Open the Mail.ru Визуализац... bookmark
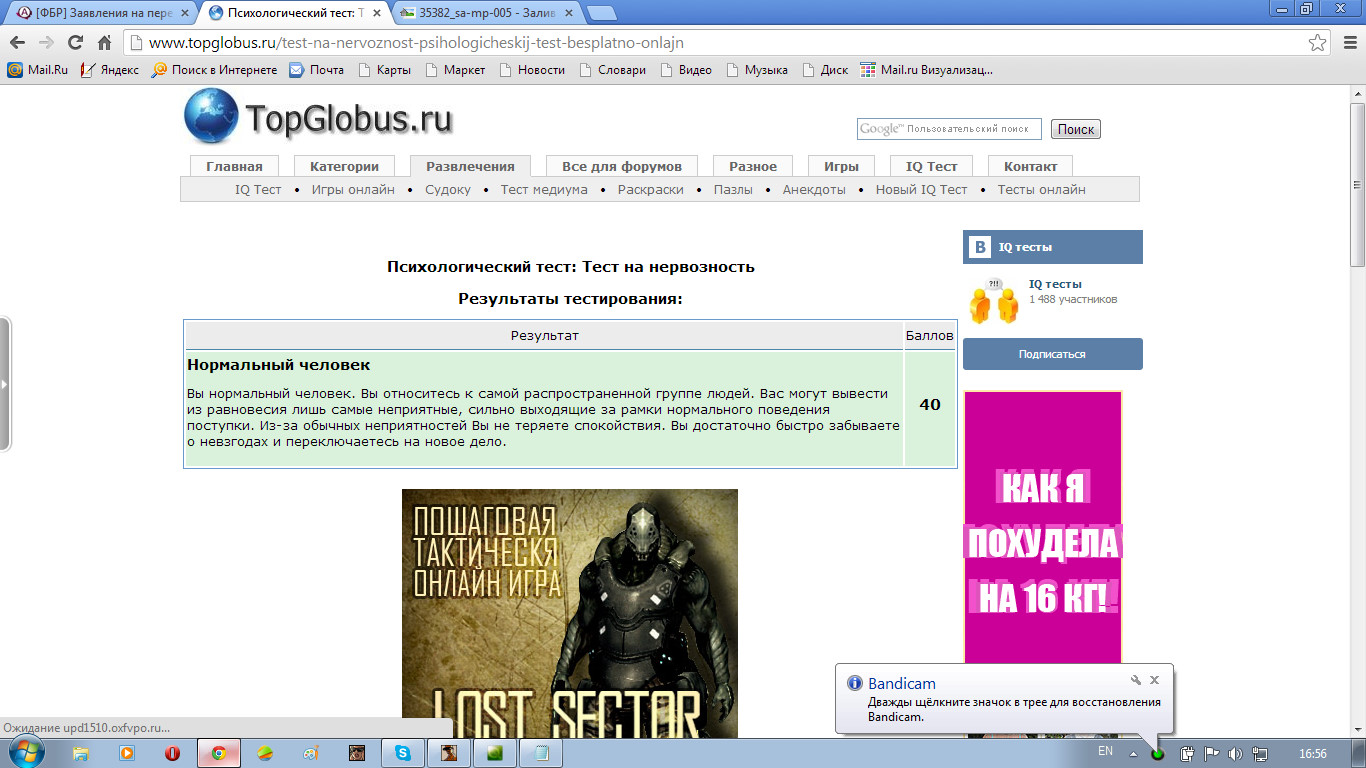Image resolution: width=1366 pixels, height=768 pixels. (926, 70)
